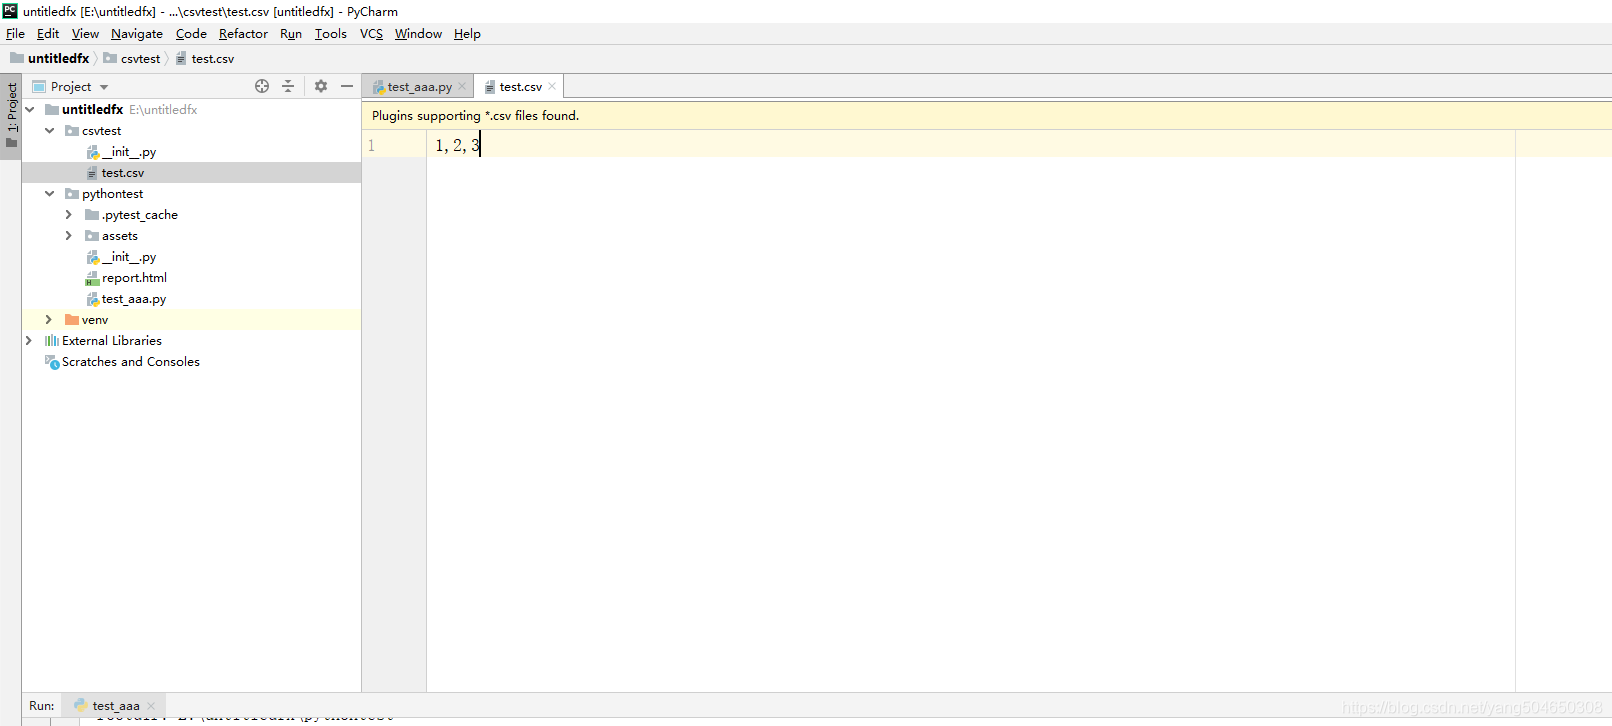Click the External Libraries icon

(52, 341)
